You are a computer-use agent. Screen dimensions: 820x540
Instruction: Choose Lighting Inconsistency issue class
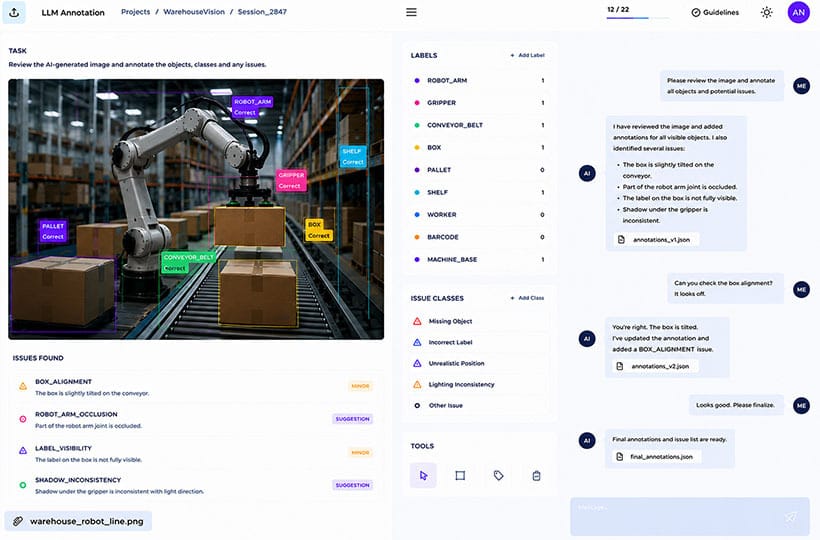[x=480, y=384]
